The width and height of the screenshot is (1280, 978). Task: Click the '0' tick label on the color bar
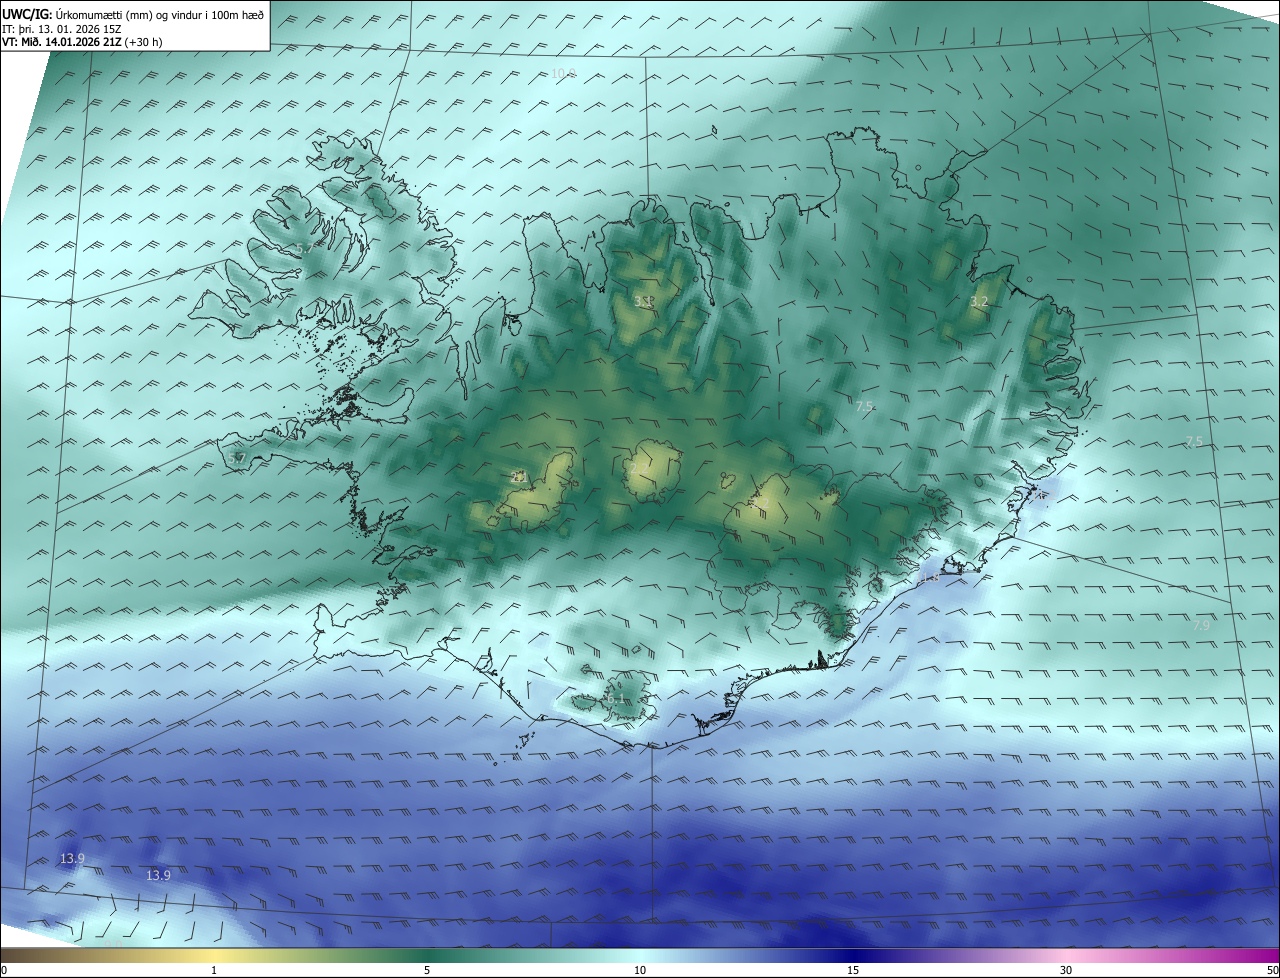coord(4,970)
